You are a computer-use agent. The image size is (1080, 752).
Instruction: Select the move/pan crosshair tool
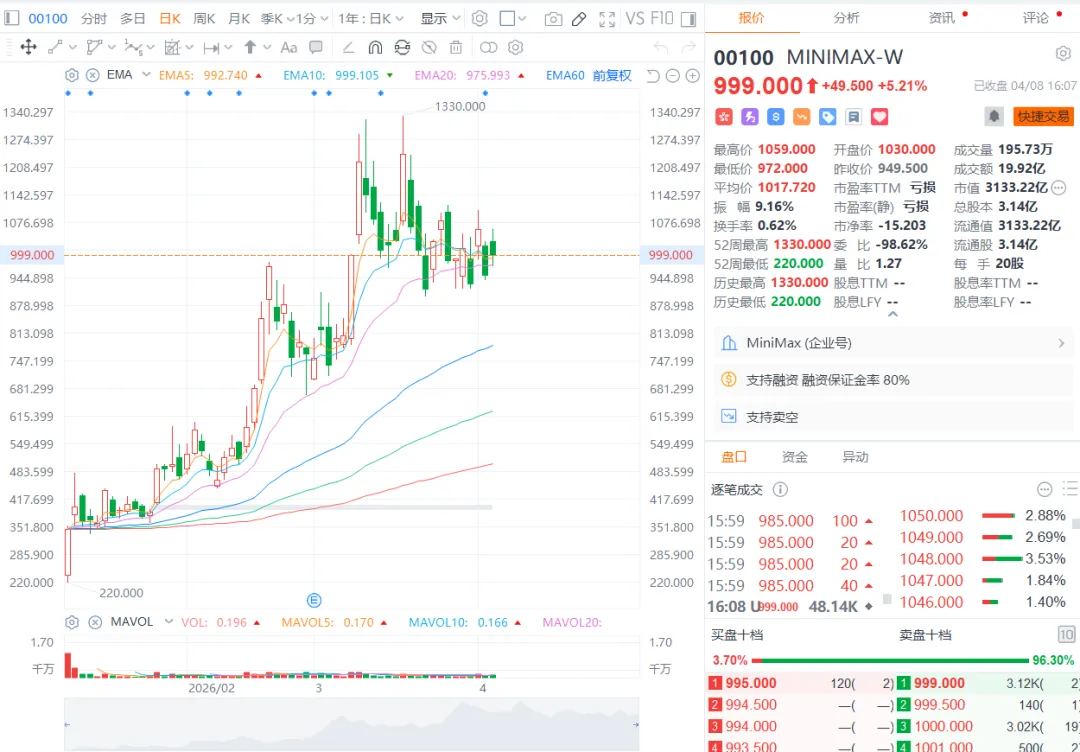pos(28,47)
